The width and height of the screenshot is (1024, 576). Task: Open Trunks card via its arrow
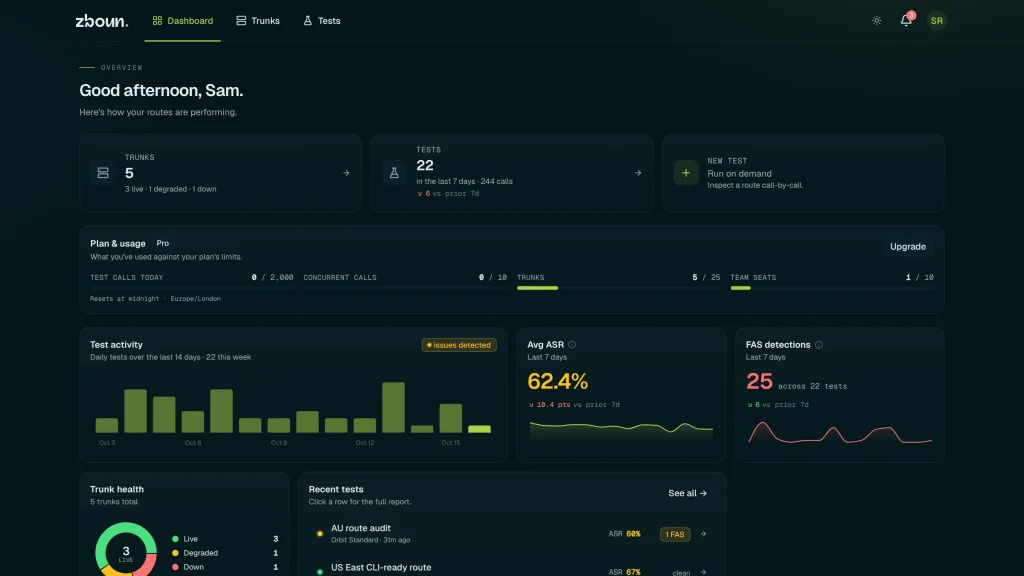[346, 173]
